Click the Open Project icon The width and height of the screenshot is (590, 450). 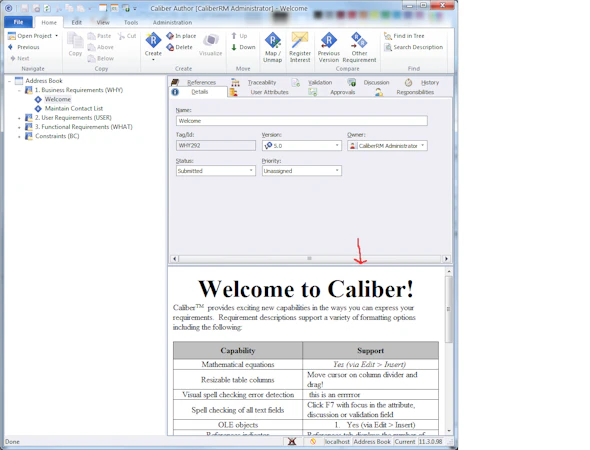pyautogui.click(x=12, y=36)
